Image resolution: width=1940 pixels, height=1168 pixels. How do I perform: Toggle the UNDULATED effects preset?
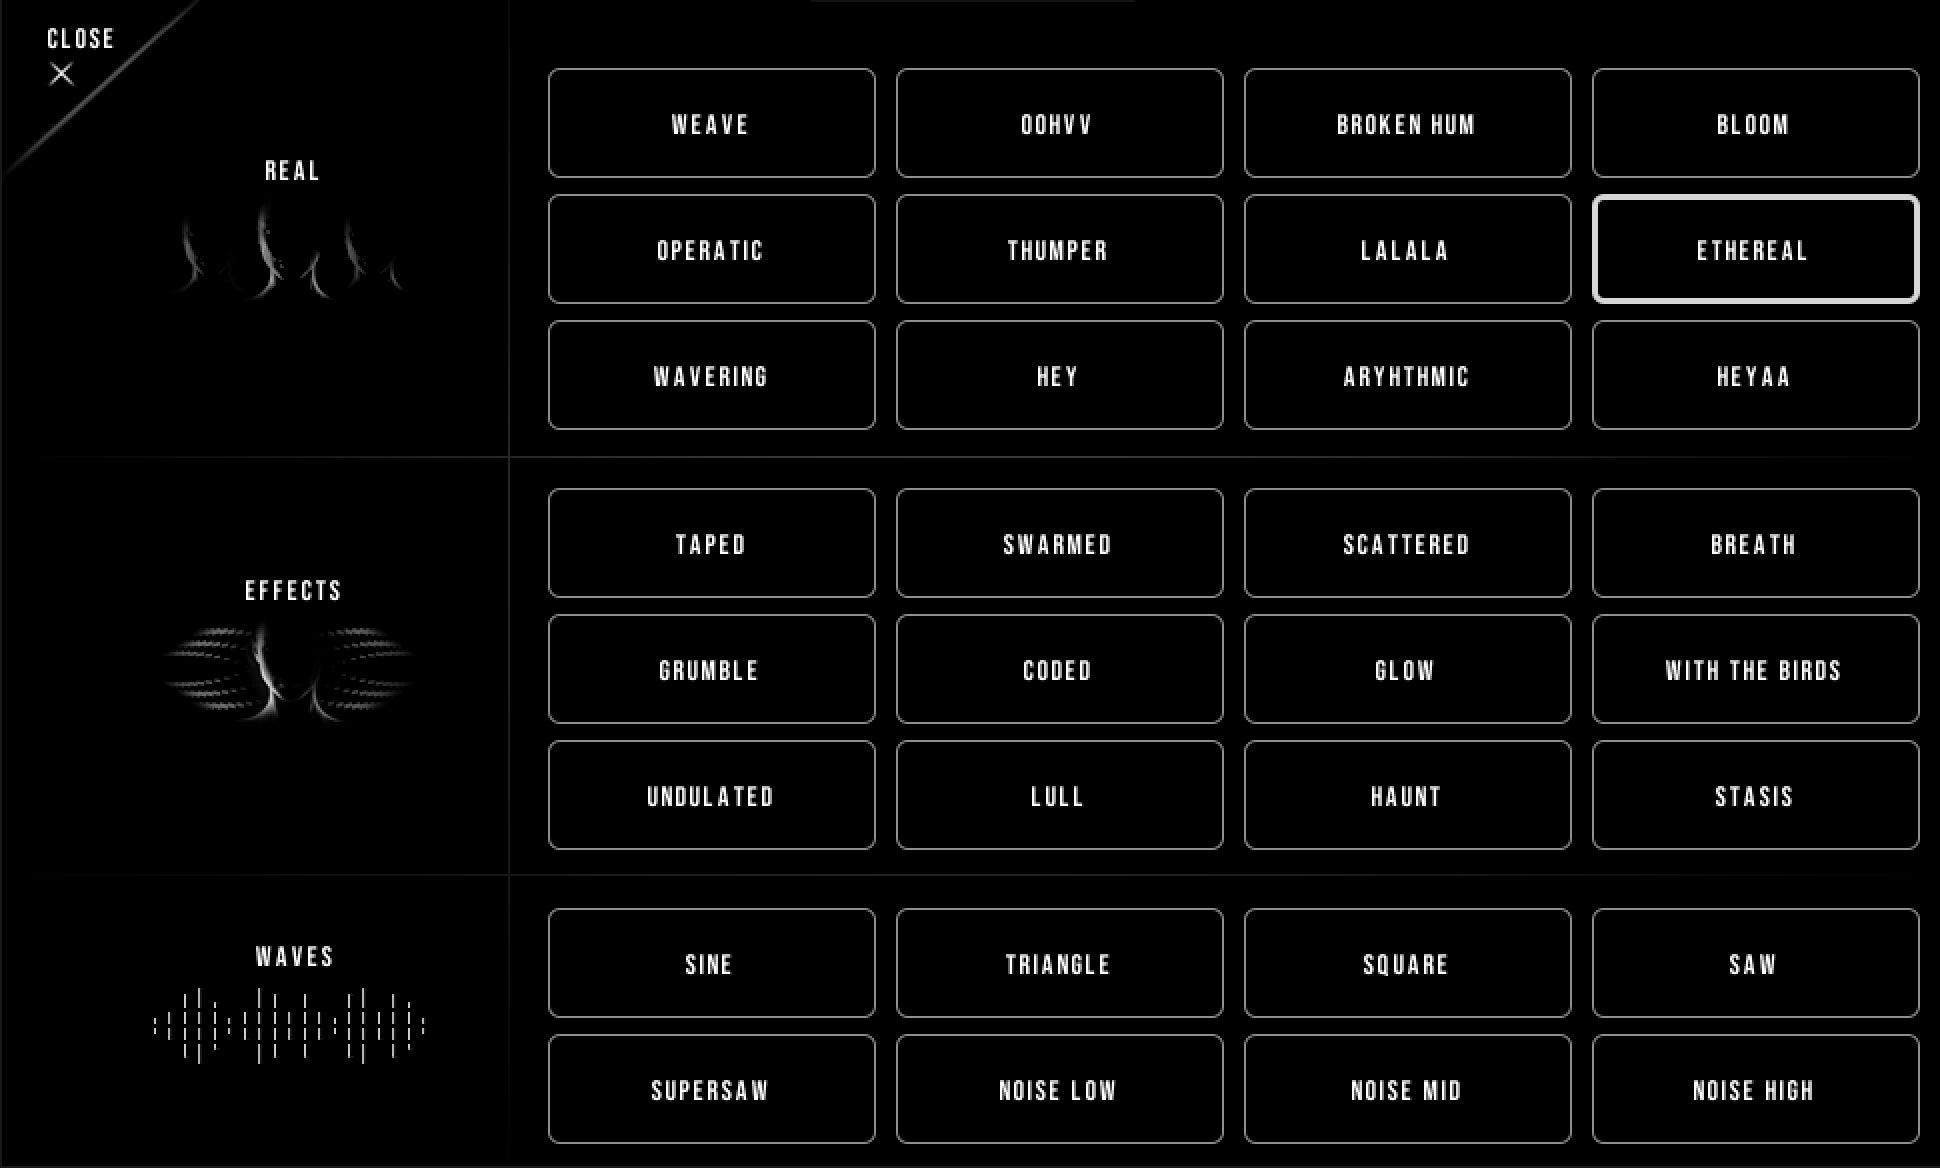tap(709, 798)
